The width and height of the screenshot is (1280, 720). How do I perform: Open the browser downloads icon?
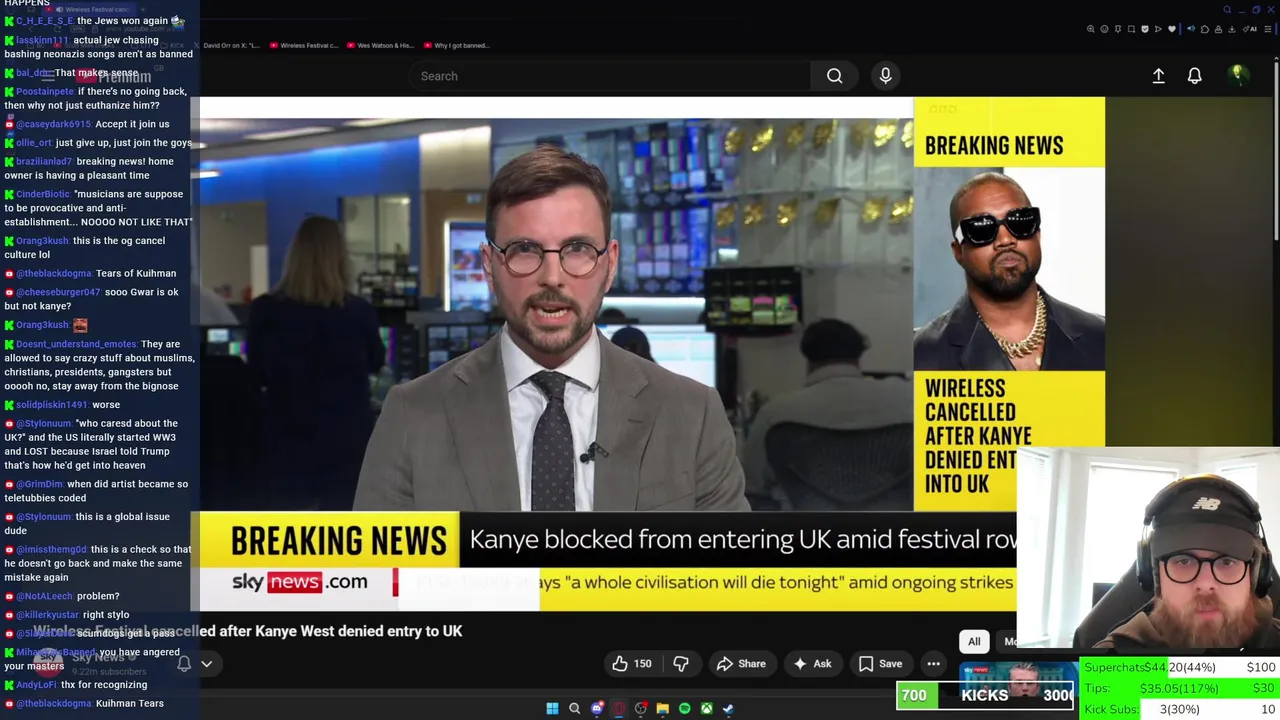pos(1232,29)
